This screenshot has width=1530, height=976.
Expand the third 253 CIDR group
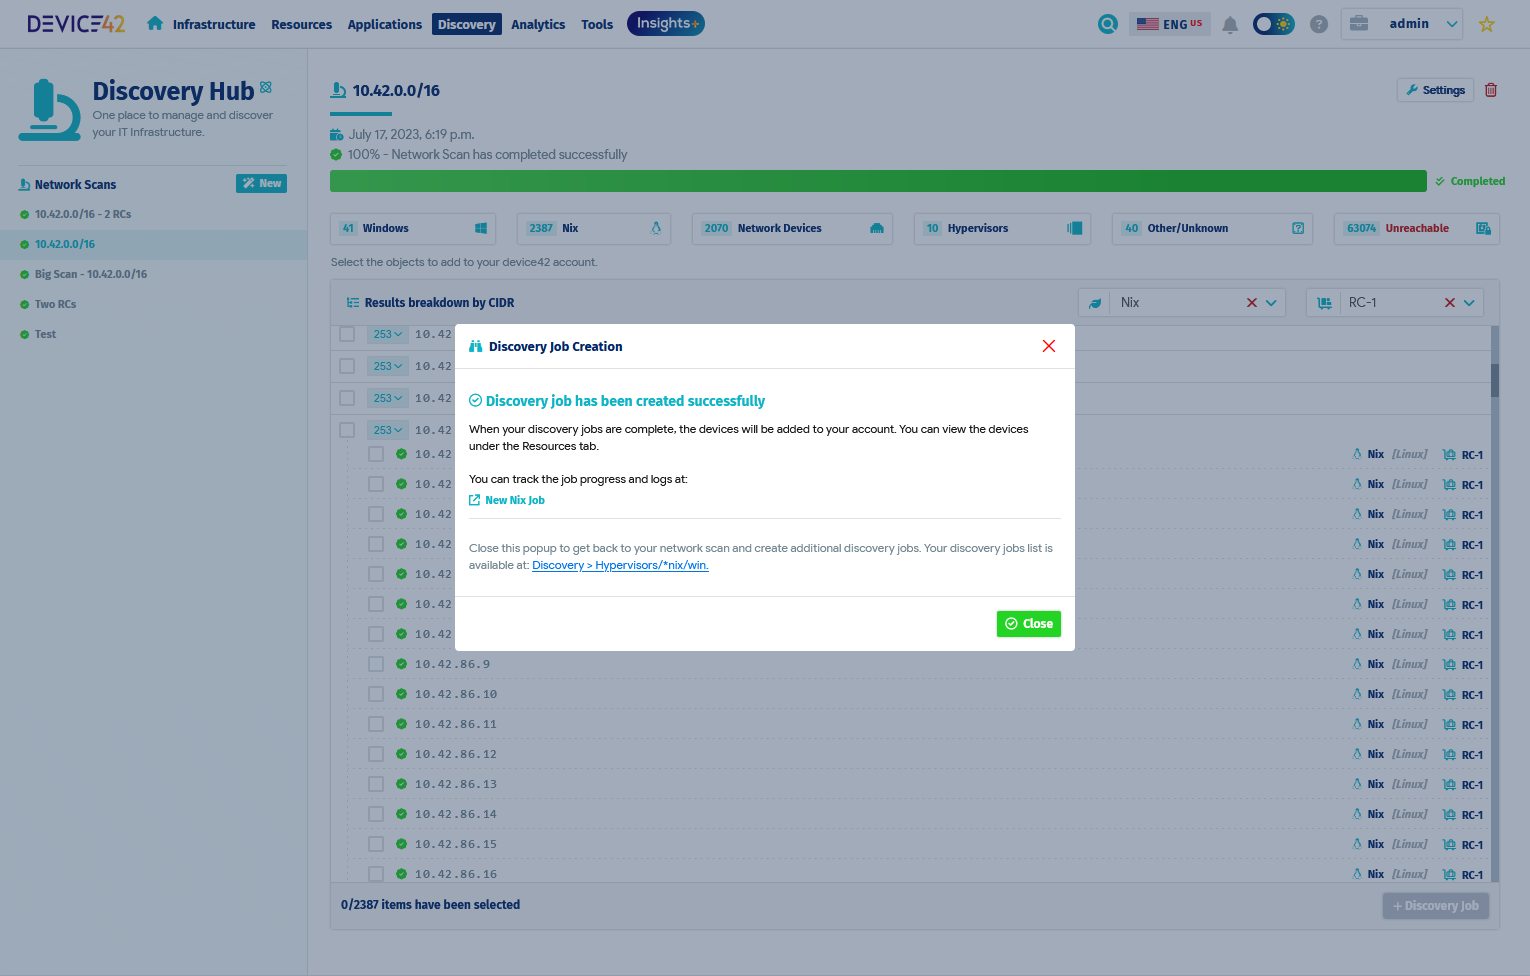coord(387,398)
